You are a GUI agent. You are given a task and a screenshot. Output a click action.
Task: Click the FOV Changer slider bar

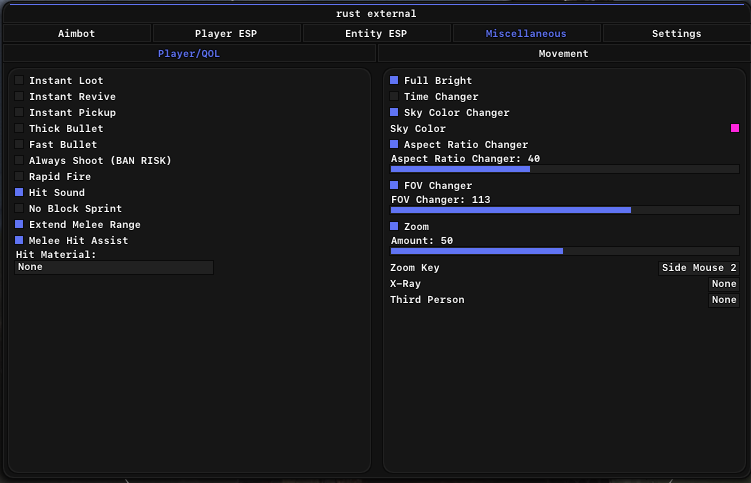565,210
